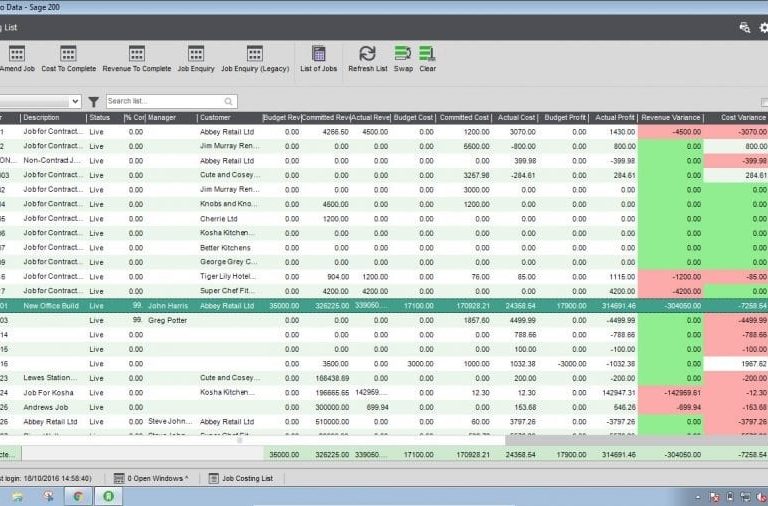Click the 1857.60 committed cost cell
The height and width of the screenshot is (506, 768).
(x=477, y=320)
